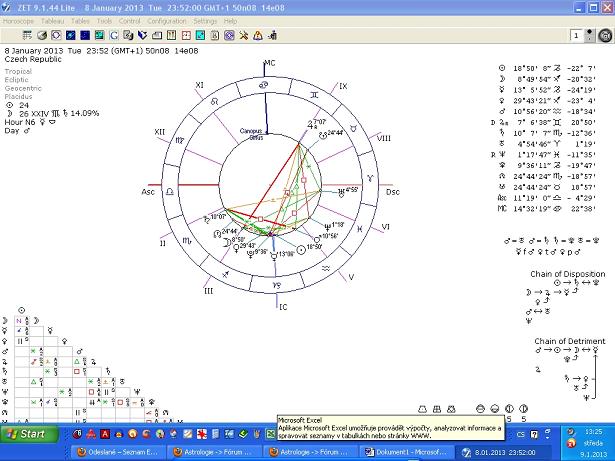This screenshot has height=461, width=615.
Task: Click the red-bordered chart toolbar icon
Action: 186,36
